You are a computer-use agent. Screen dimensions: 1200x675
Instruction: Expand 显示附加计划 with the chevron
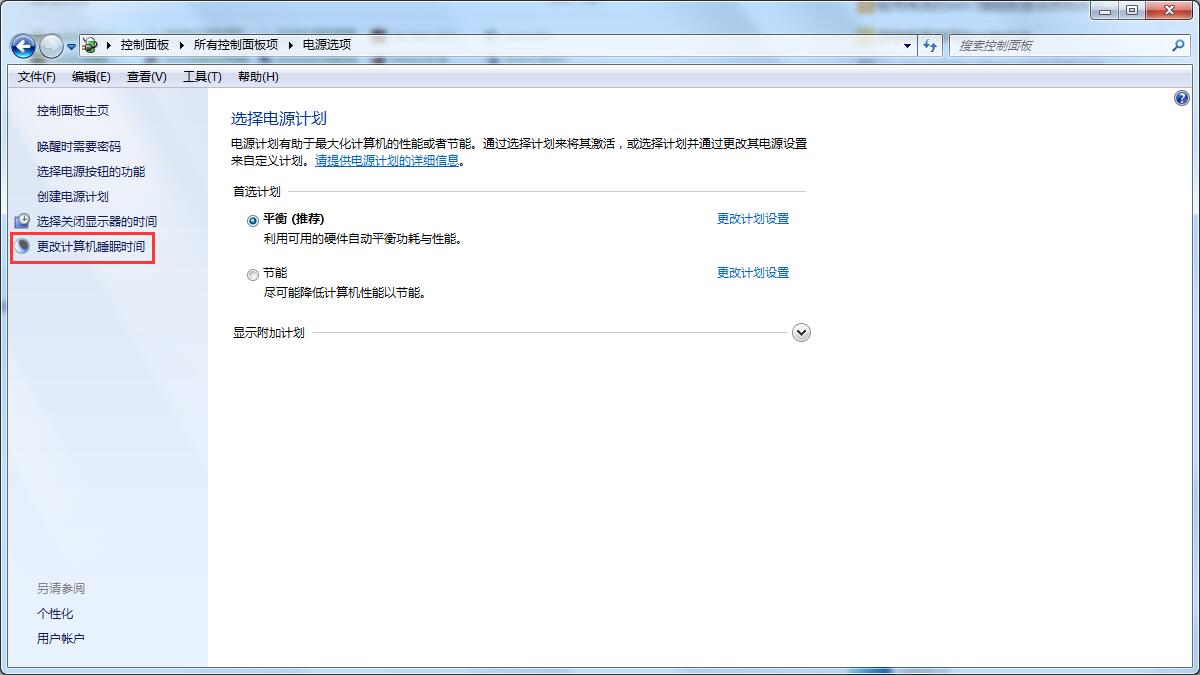(x=800, y=332)
